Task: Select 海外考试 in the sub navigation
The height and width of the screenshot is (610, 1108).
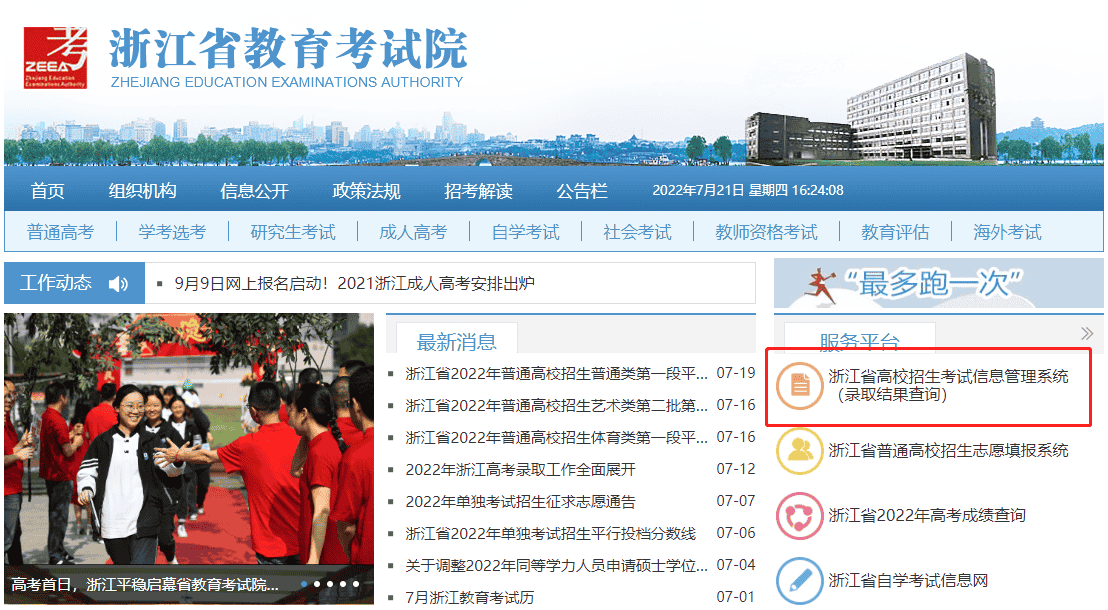Action: point(1007,232)
